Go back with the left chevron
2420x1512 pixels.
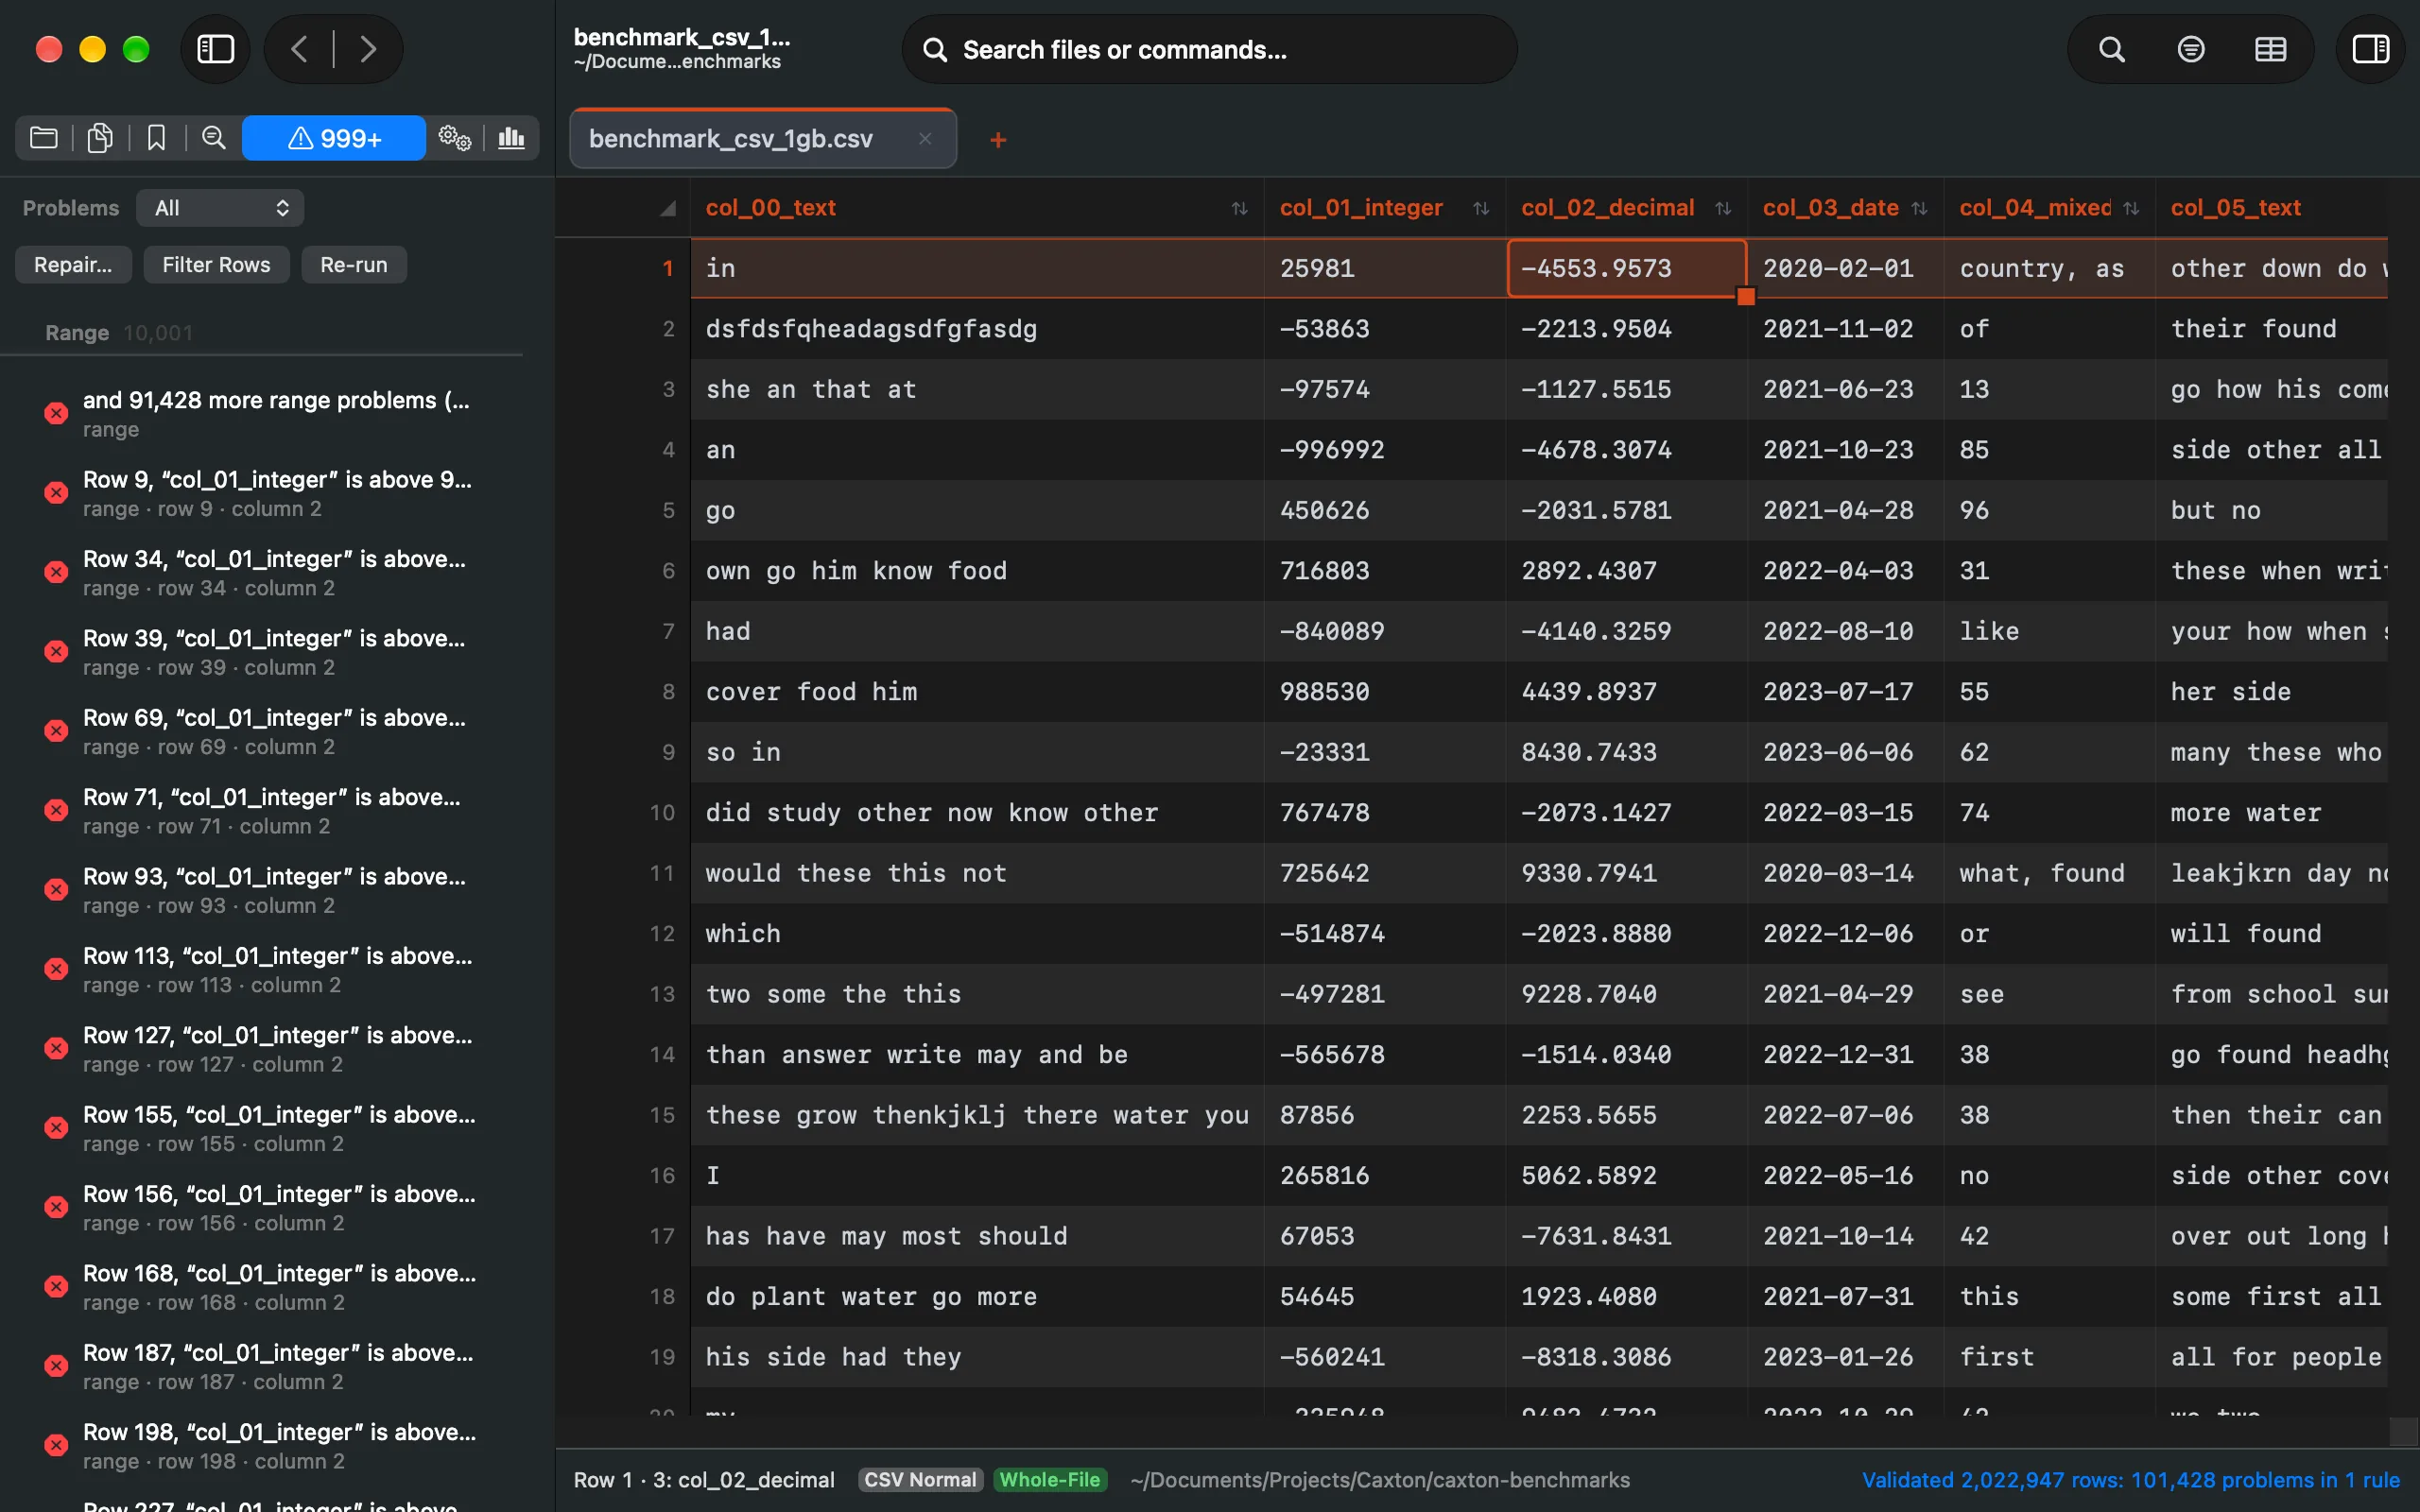tap(299, 49)
